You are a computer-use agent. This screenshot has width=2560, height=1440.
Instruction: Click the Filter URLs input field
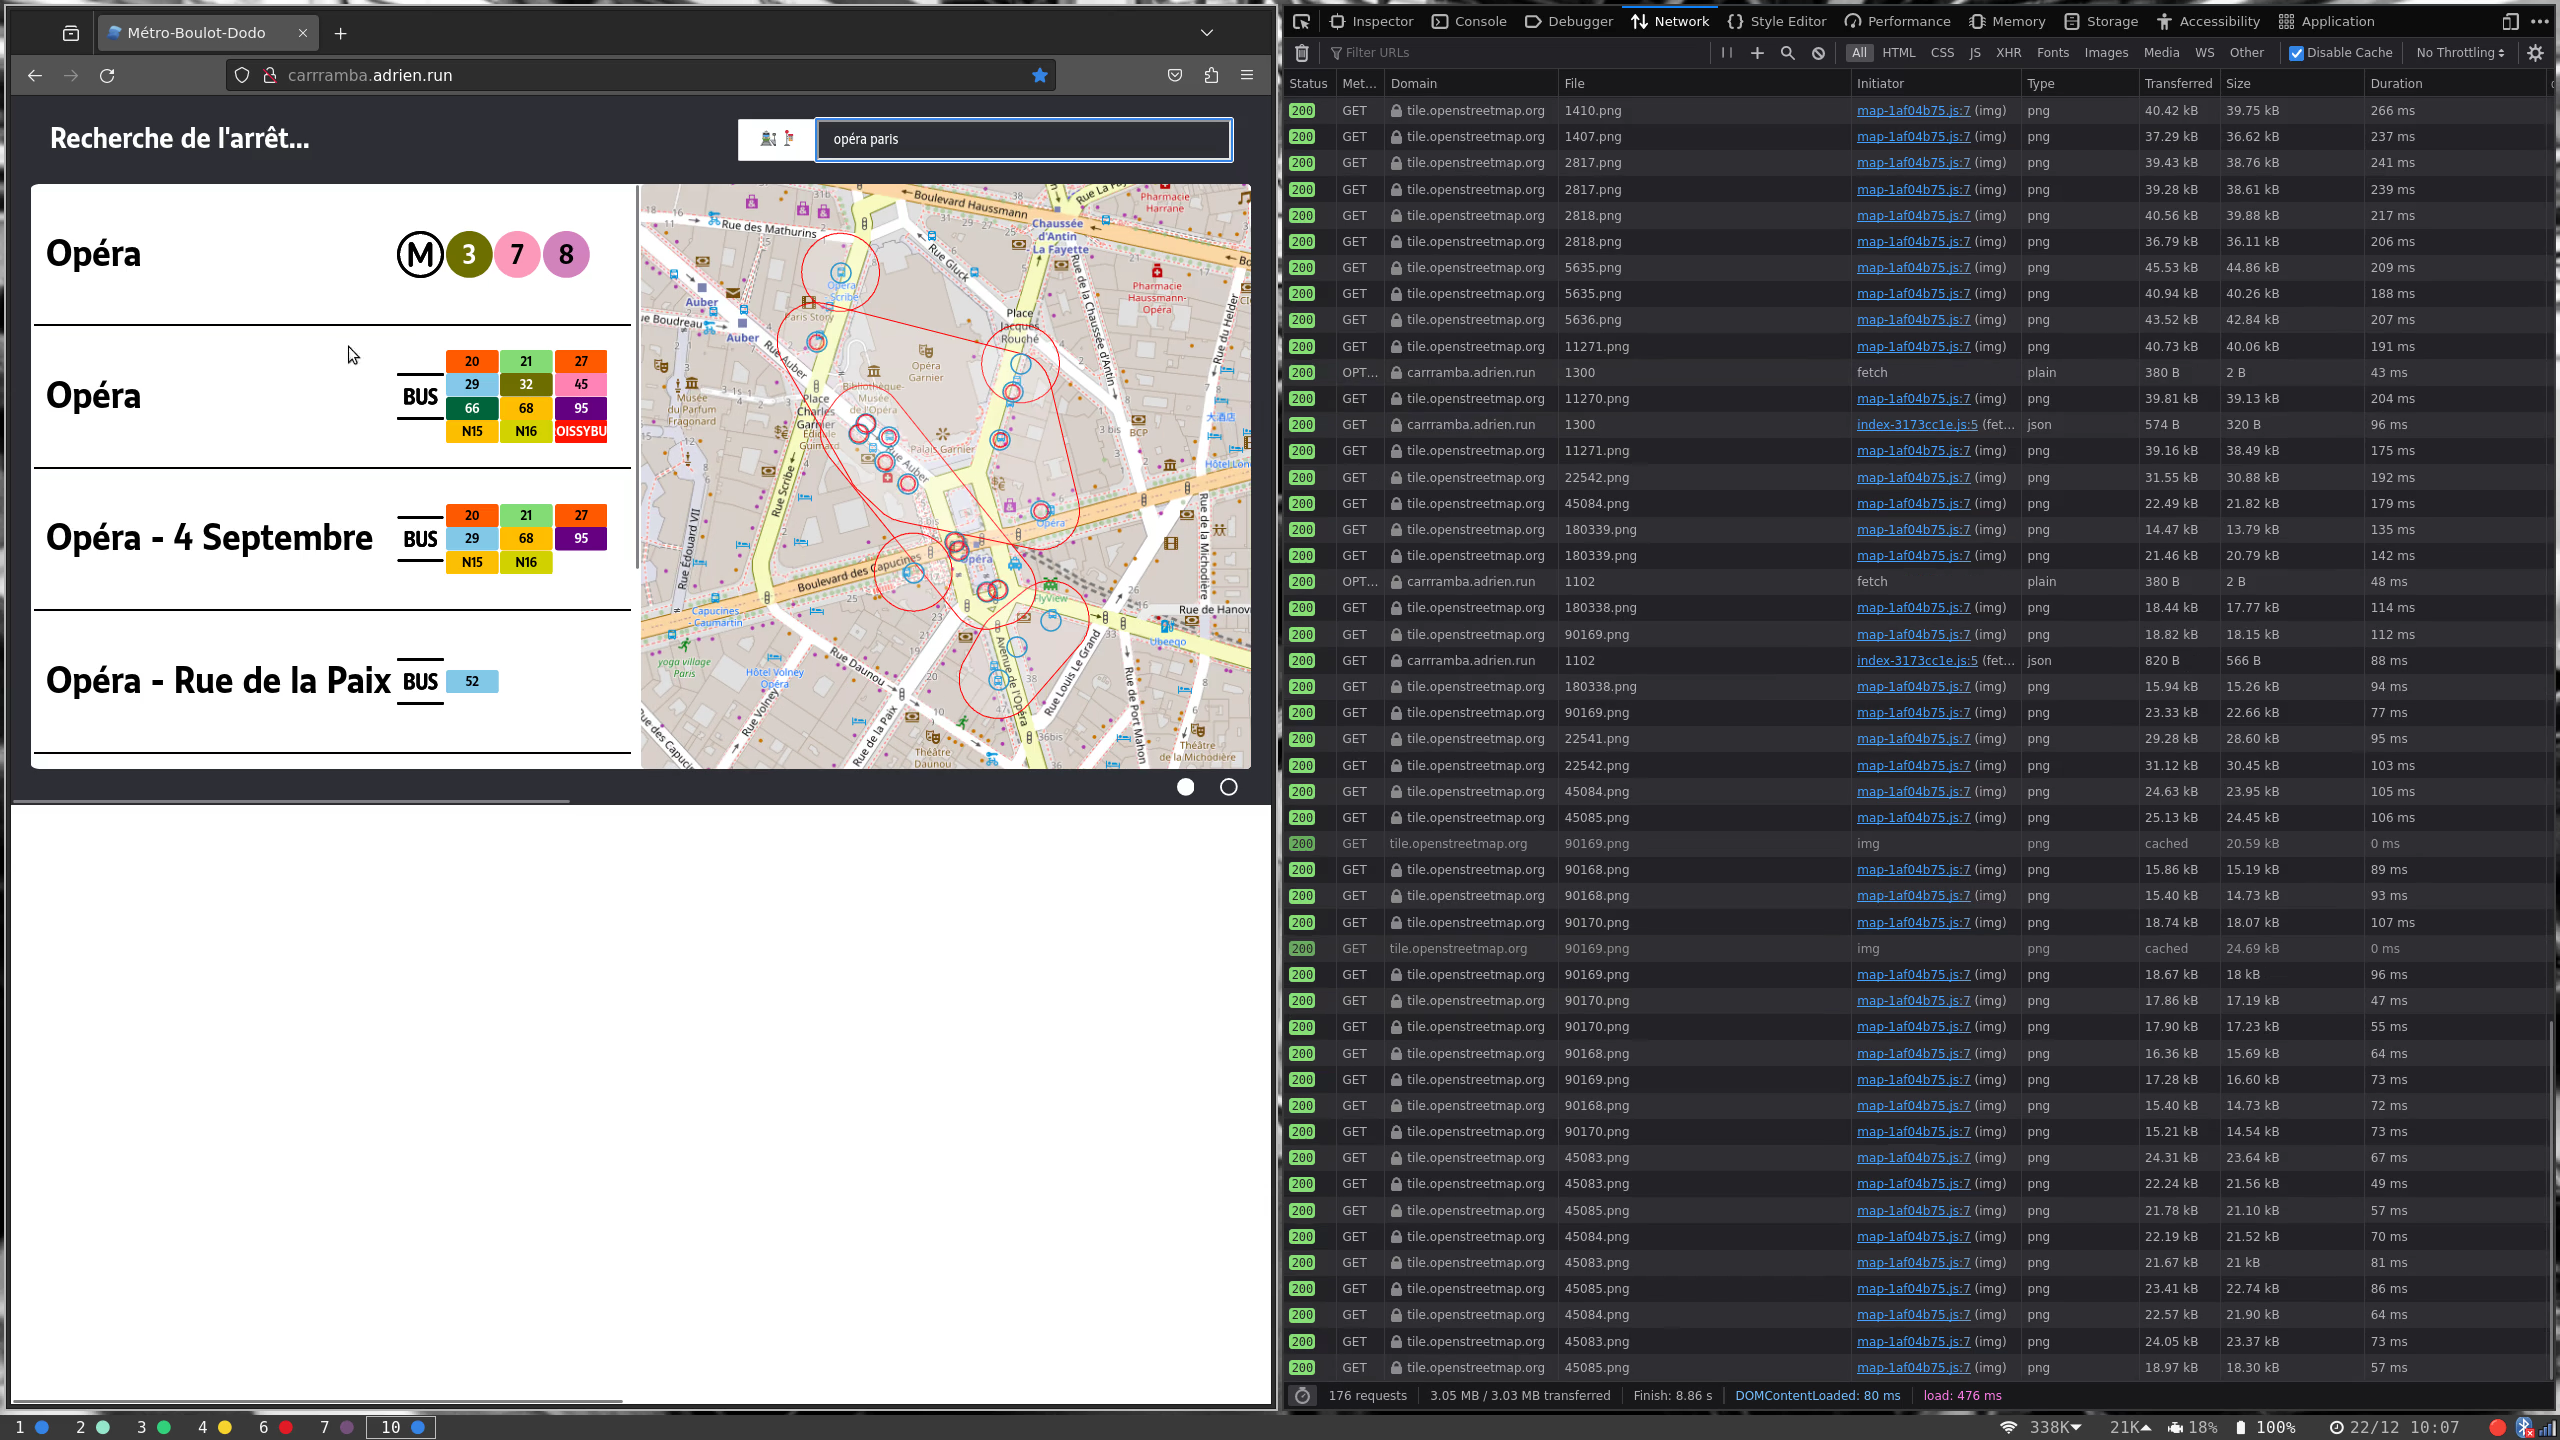click(1518, 53)
